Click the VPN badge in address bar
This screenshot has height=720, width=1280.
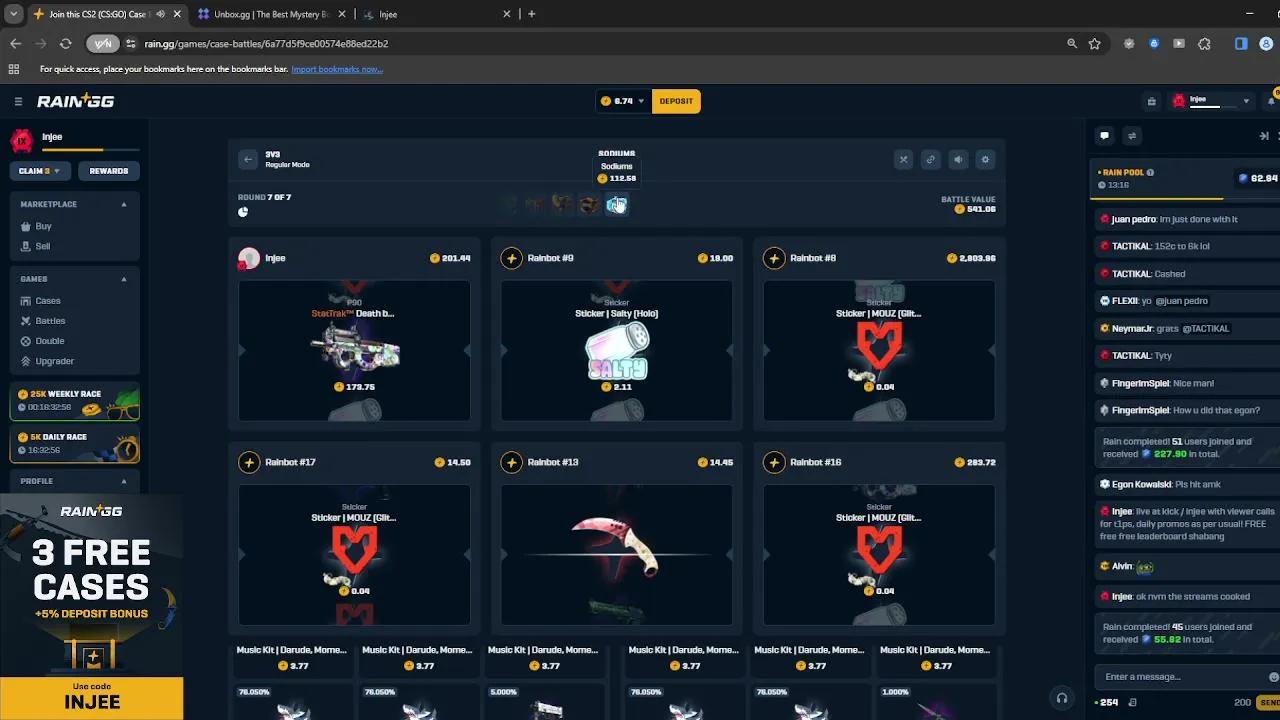click(103, 44)
